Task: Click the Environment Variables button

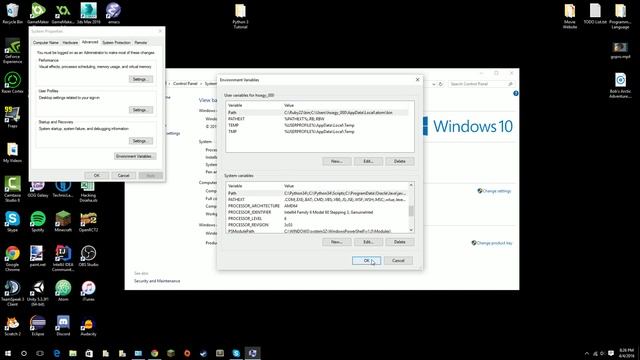Action: point(135,156)
